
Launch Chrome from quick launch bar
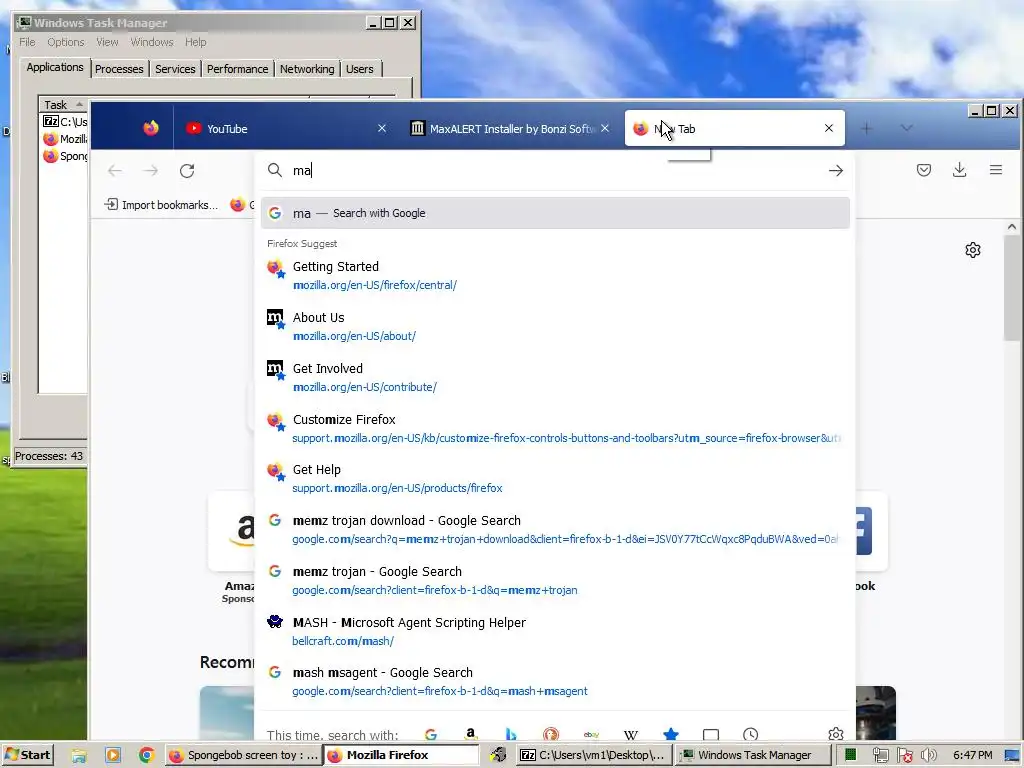[x=146, y=756]
